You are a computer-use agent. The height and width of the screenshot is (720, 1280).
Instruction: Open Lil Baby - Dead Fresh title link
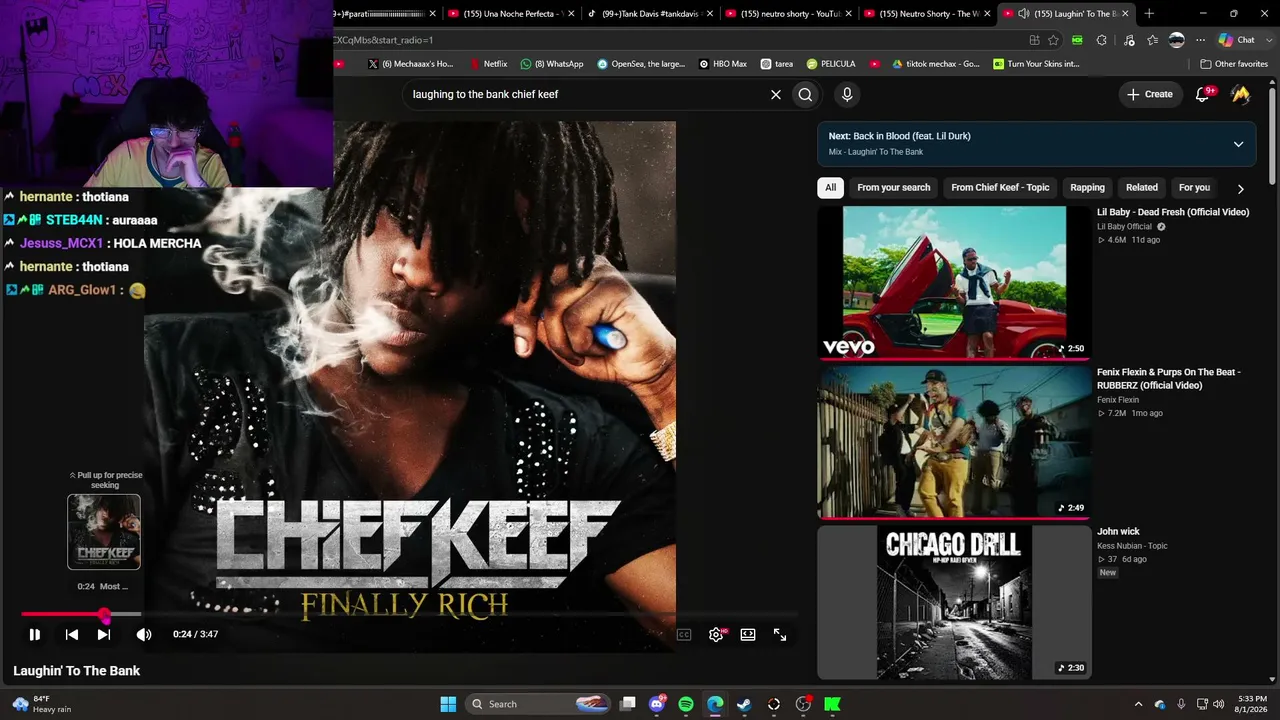1173,212
